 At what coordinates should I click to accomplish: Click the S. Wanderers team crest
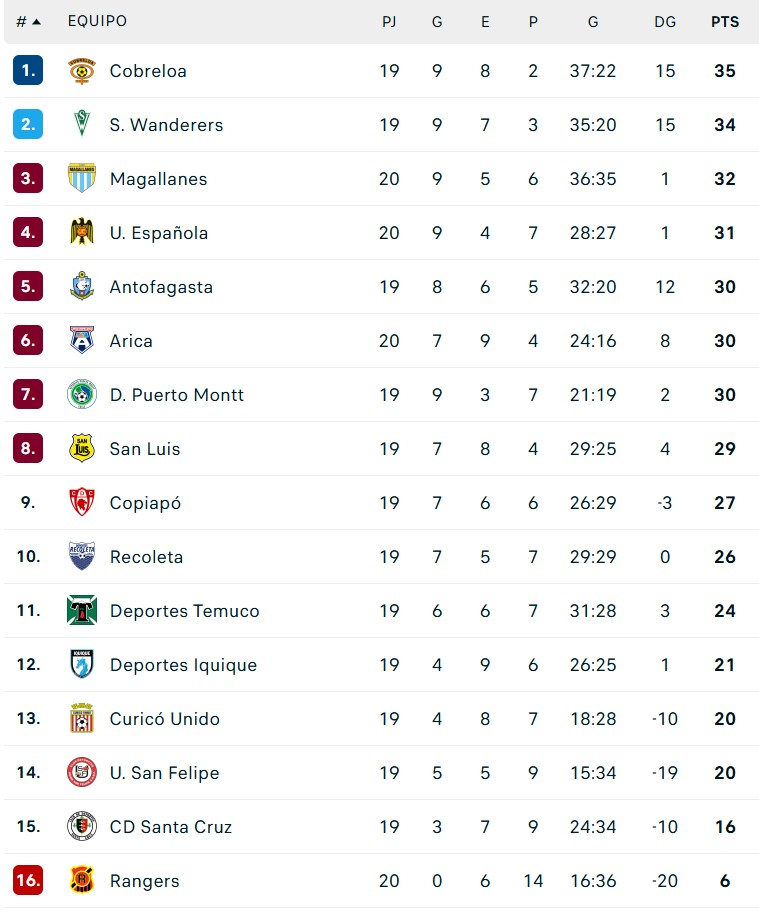pos(82,124)
